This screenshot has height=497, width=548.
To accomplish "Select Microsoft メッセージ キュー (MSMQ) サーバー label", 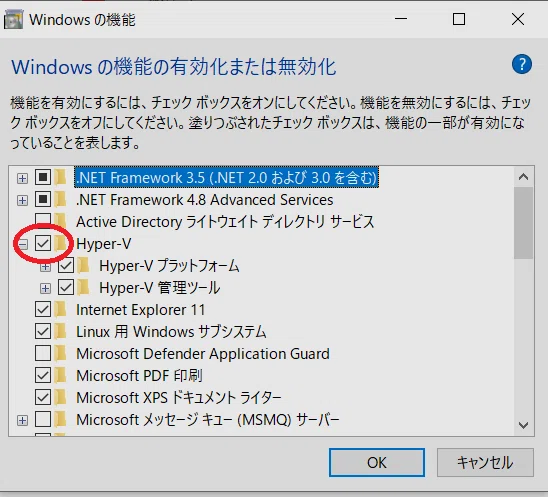I will (208, 419).
